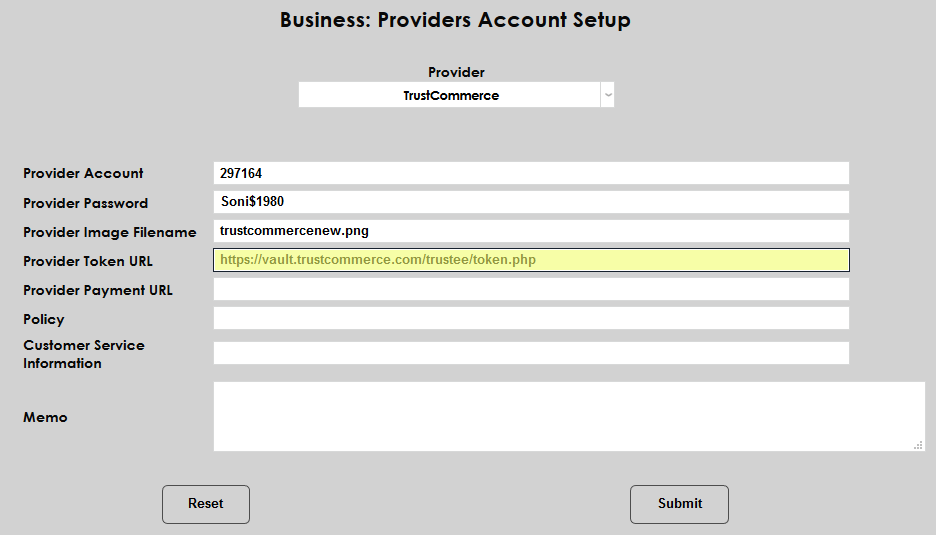The width and height of the screenshot is (936, 535).
Task: Click the Business: Providers Account Setup heading
Action: click(455, 20)
